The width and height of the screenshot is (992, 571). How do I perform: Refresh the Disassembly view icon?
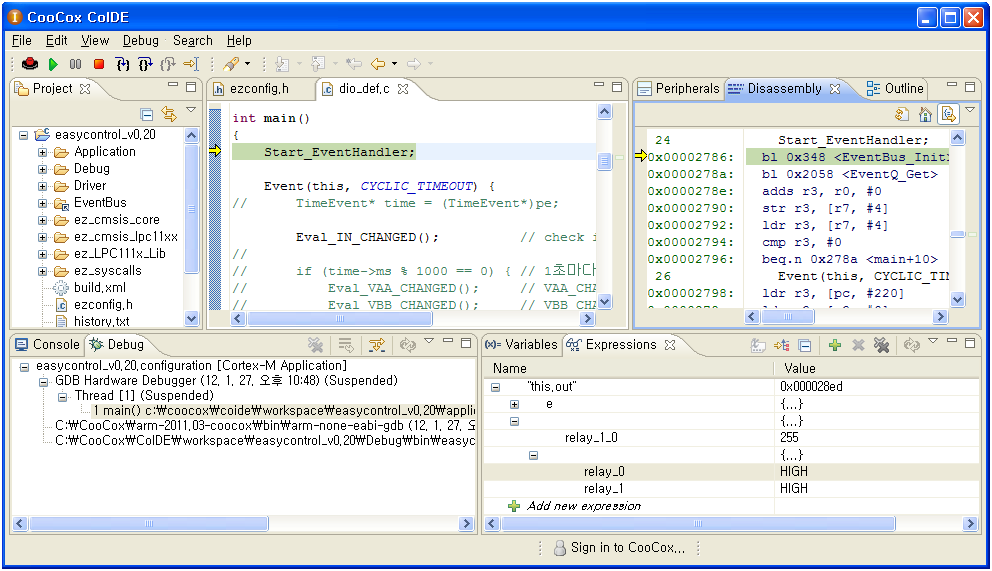coord(902,114)
